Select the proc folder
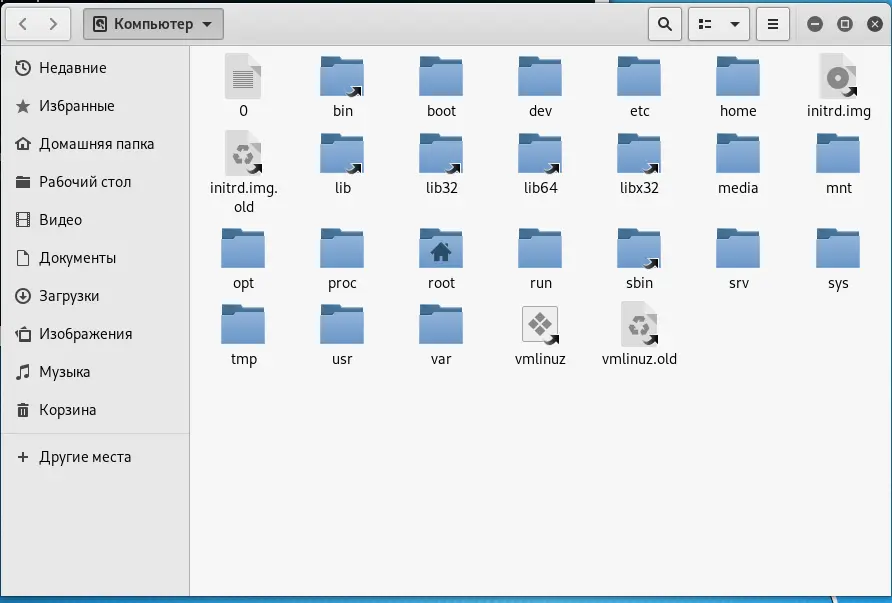Viewport: 892px width, 603px height. [x=342, y=258]
